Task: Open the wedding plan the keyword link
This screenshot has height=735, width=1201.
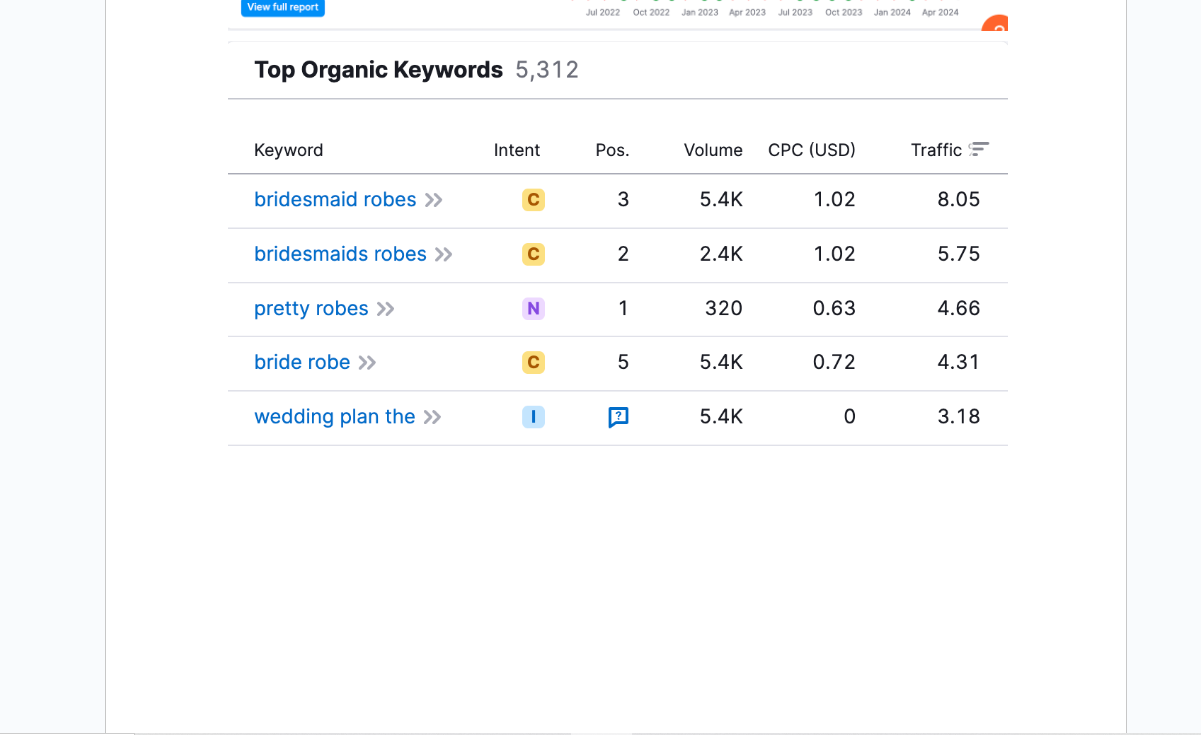Action: [334, 416]
